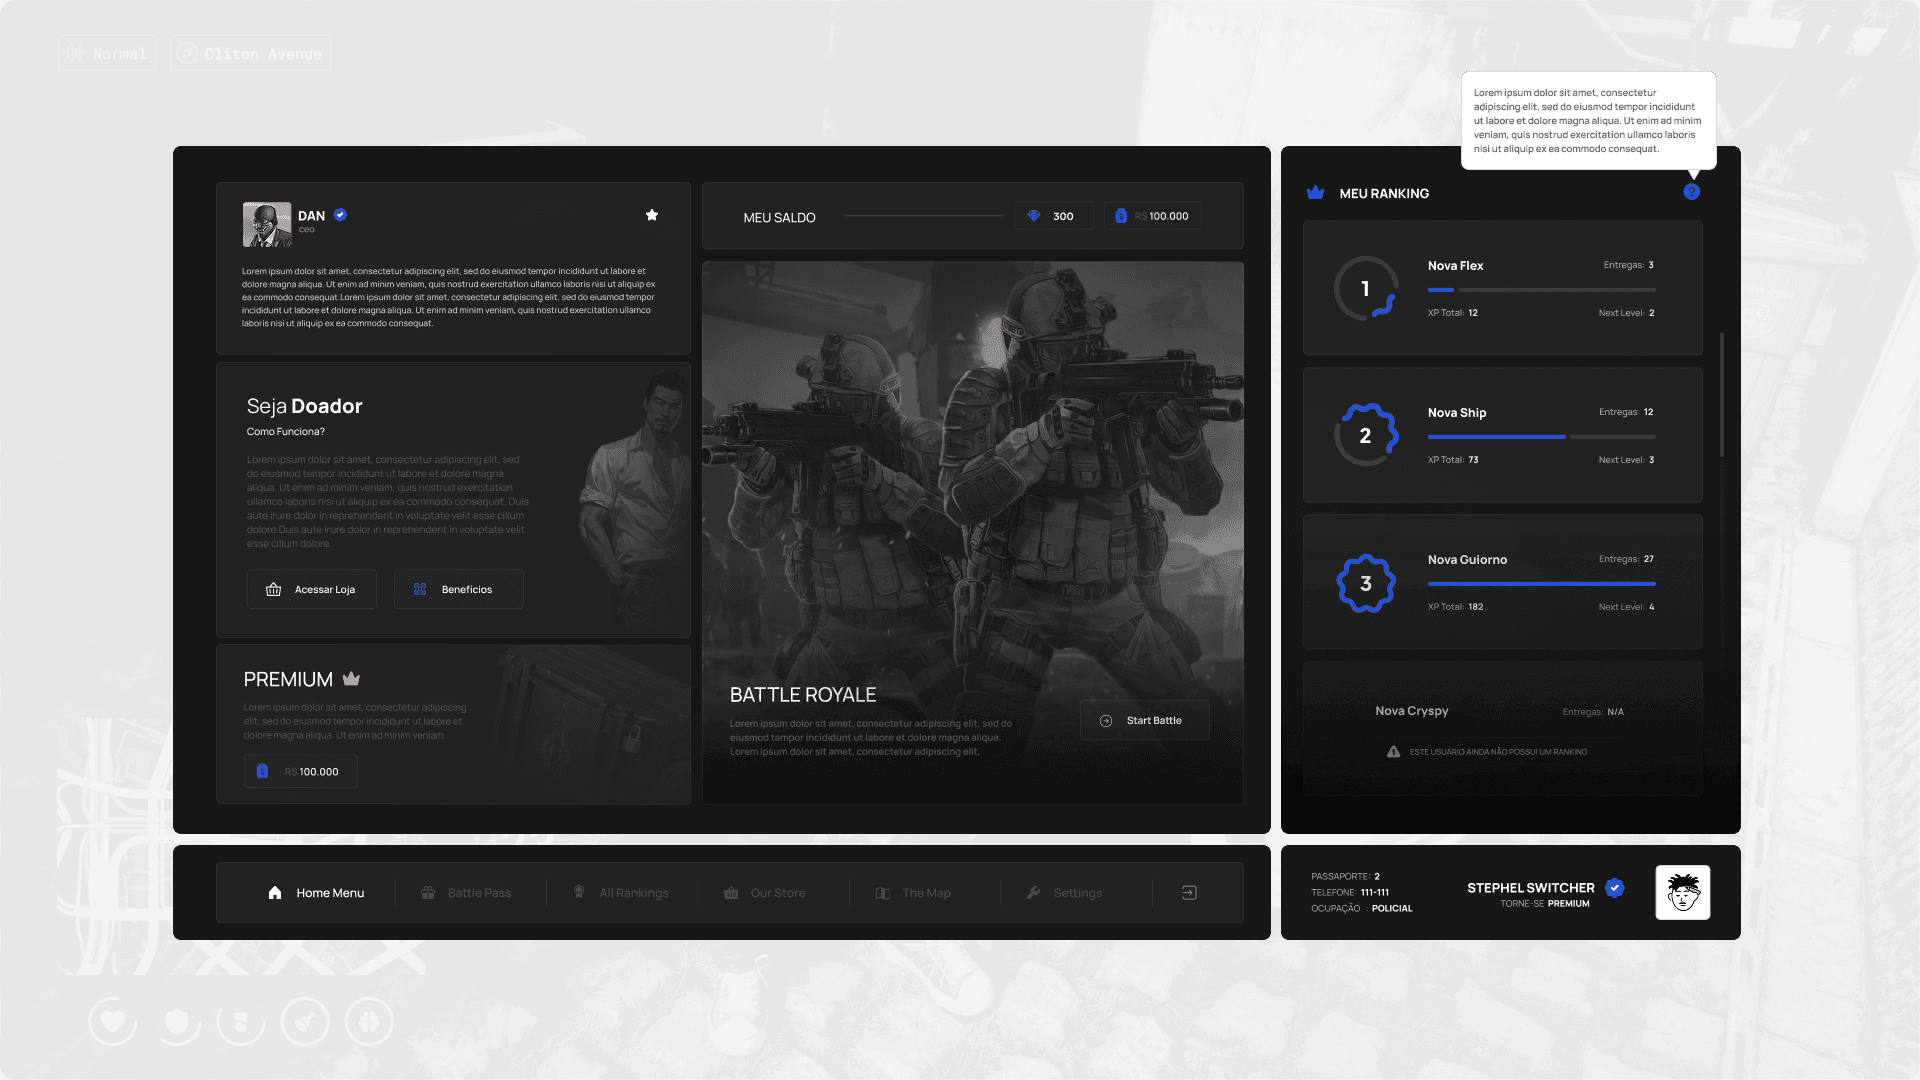Open the Home Menu tab

[x=316, y=893]
